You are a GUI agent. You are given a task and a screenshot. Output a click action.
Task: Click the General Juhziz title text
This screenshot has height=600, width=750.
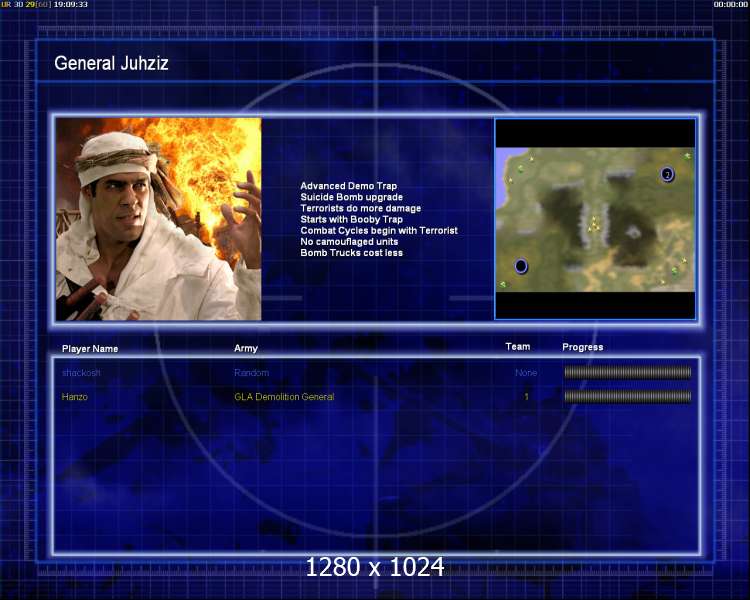pyautogui.click(x=111, y=64)
